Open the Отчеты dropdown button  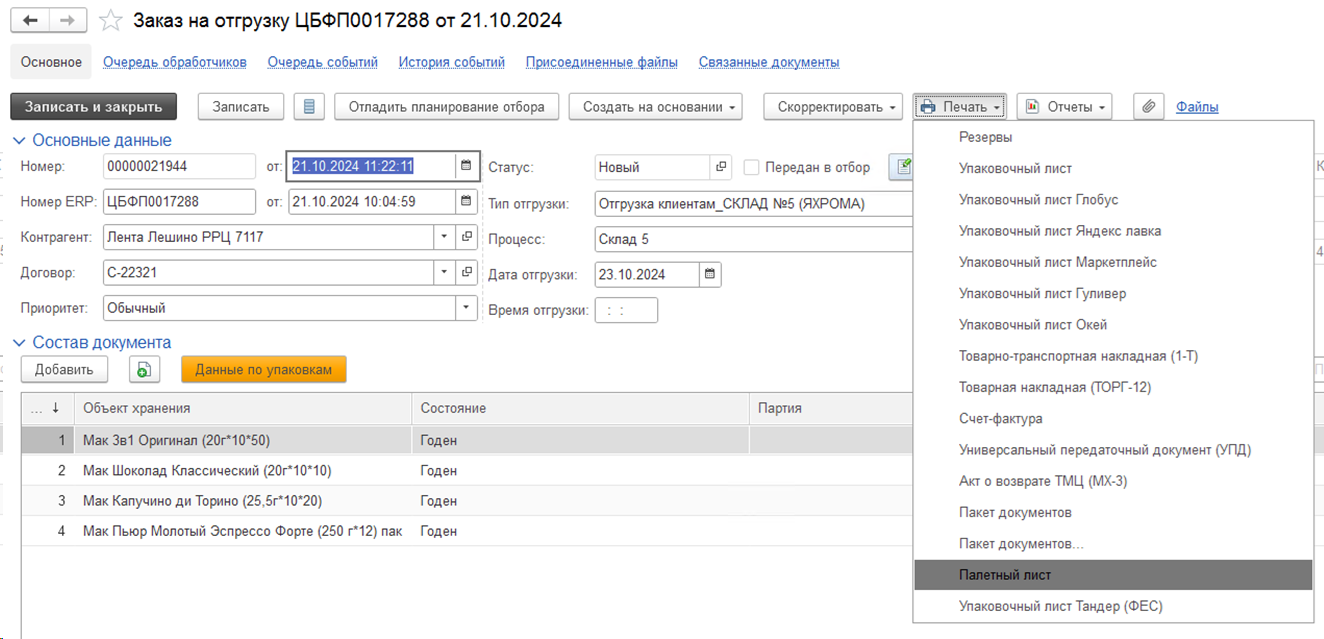coord(1064,107)
